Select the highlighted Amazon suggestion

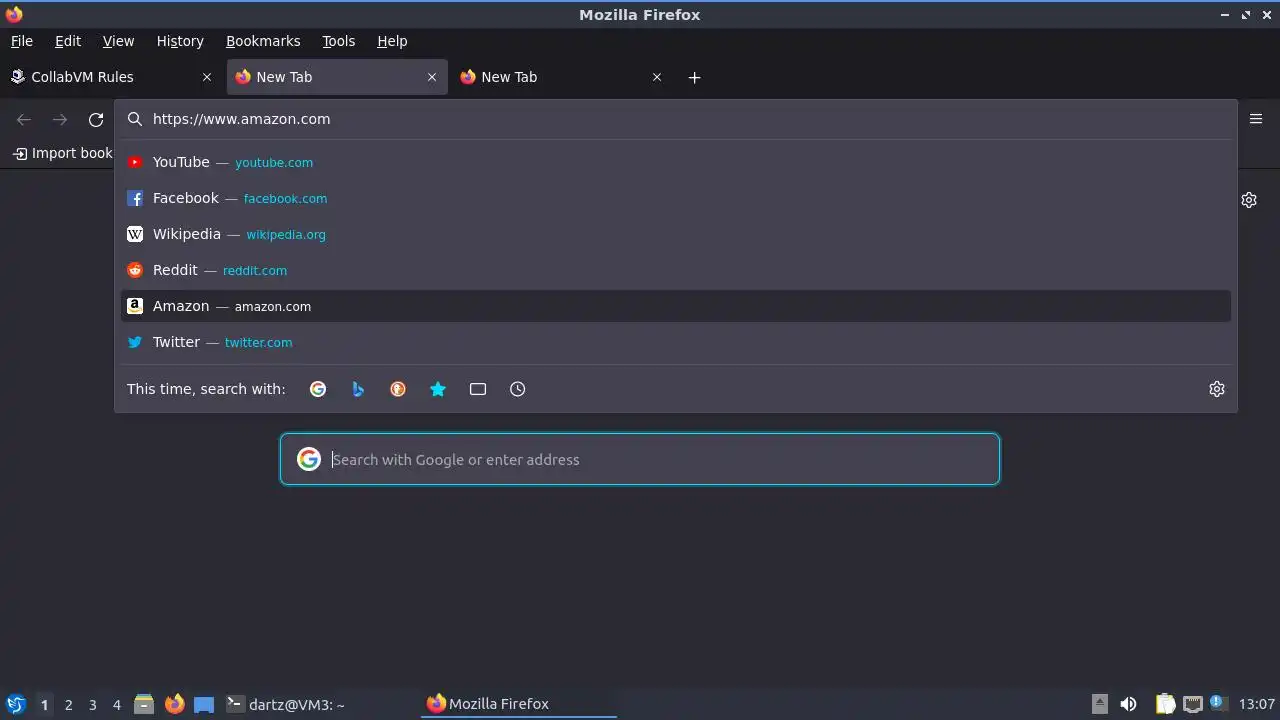(676, 306)
